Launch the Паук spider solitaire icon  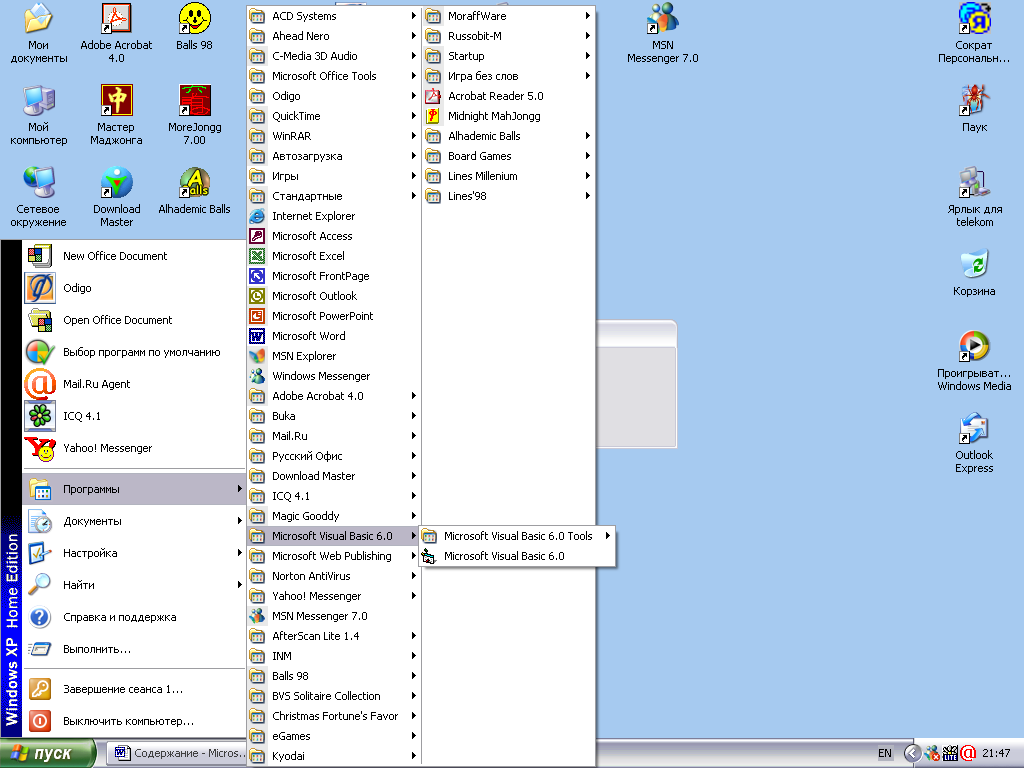974,101
